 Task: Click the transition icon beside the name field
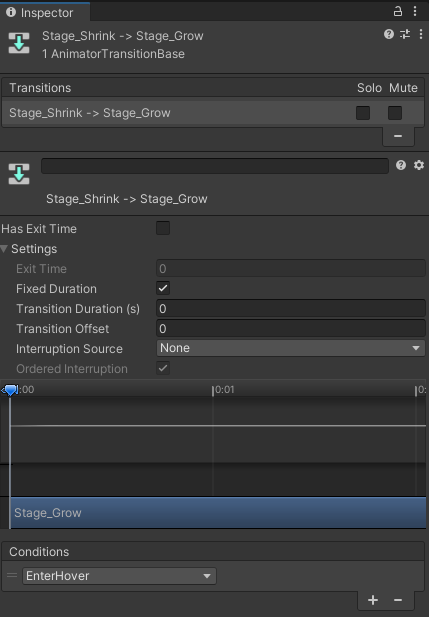(x=19, y=174)
